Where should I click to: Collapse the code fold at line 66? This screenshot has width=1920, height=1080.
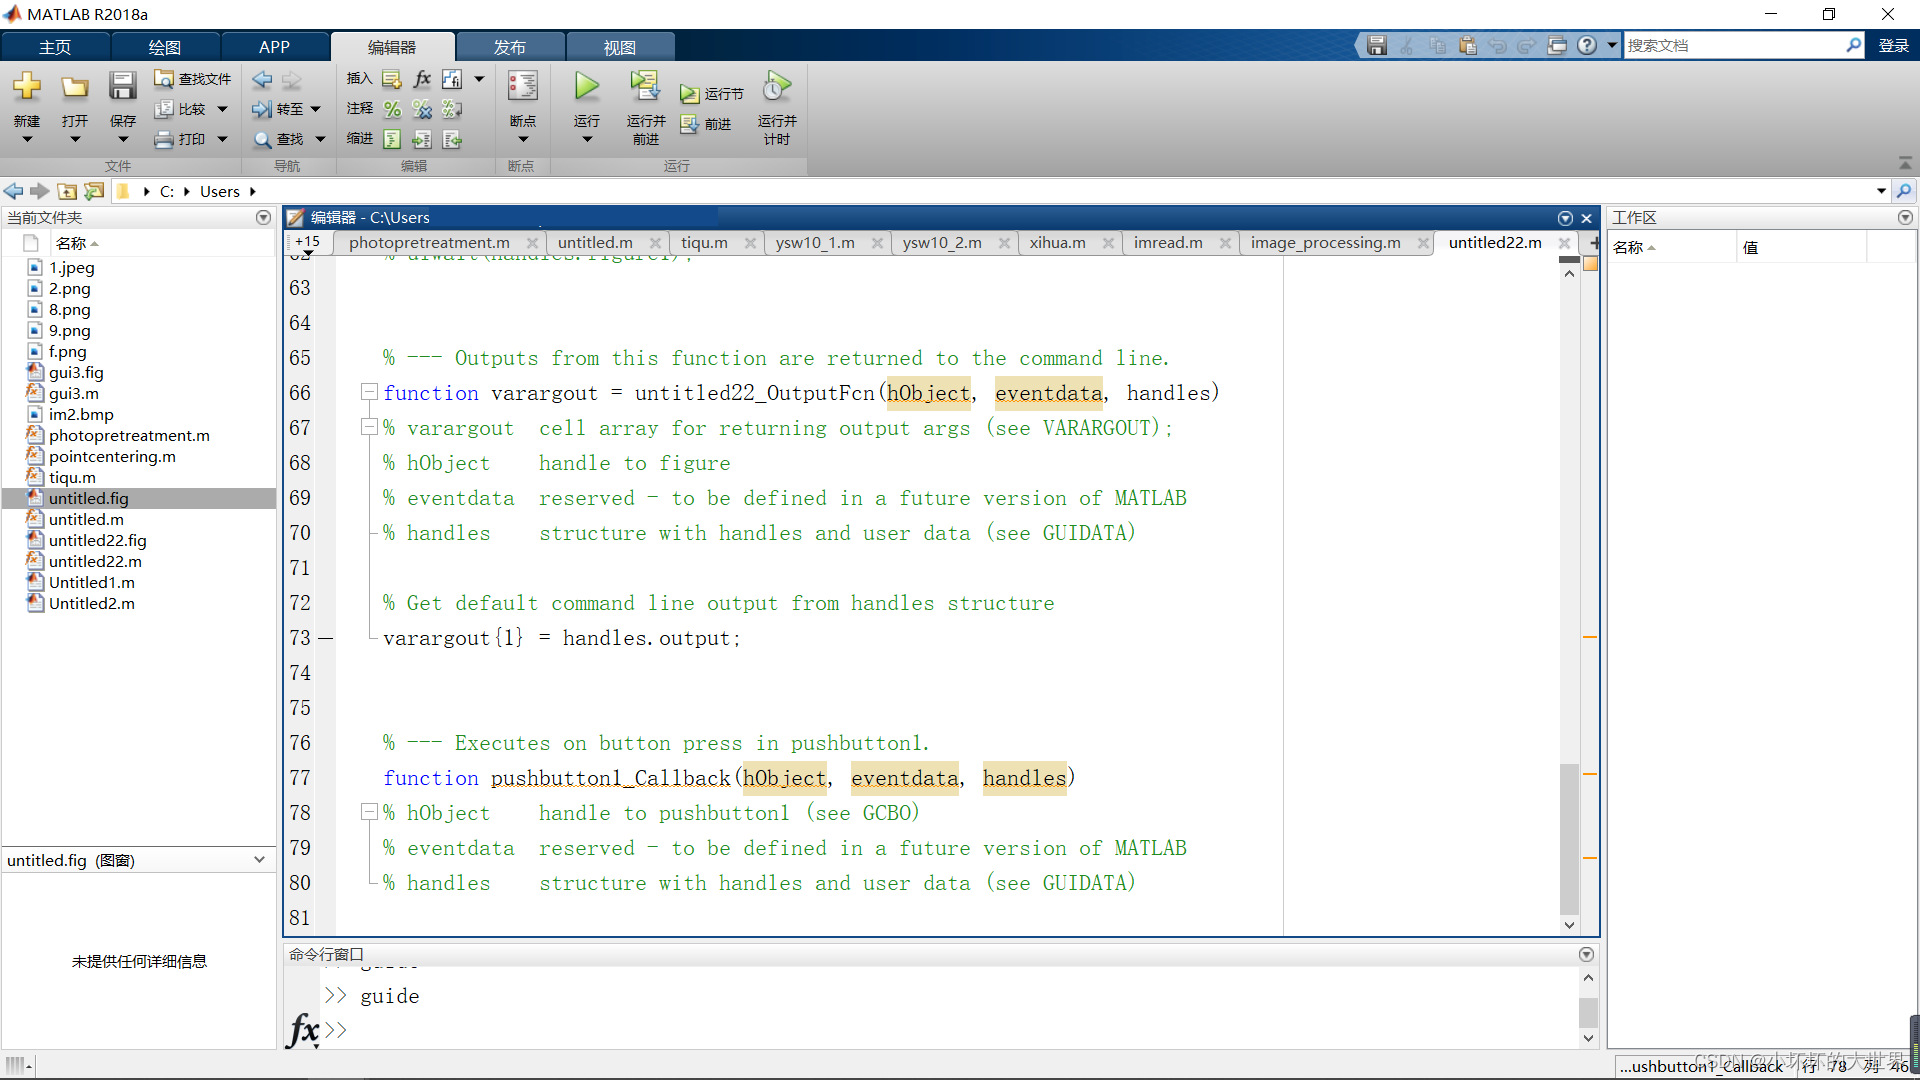tap(369, 392)
